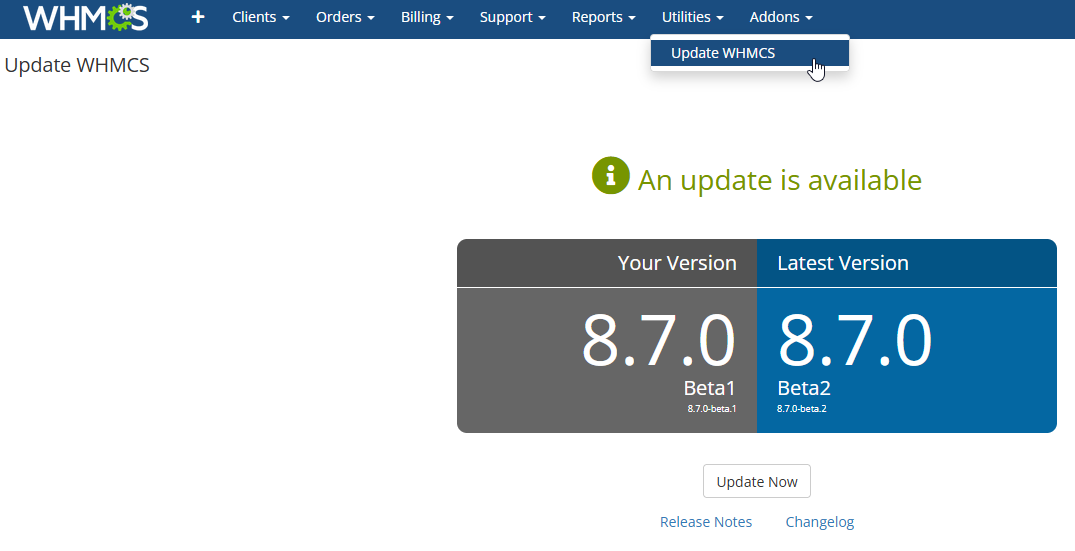
Task: Click the Latest Version header
Action: click(x=843, y=262)
